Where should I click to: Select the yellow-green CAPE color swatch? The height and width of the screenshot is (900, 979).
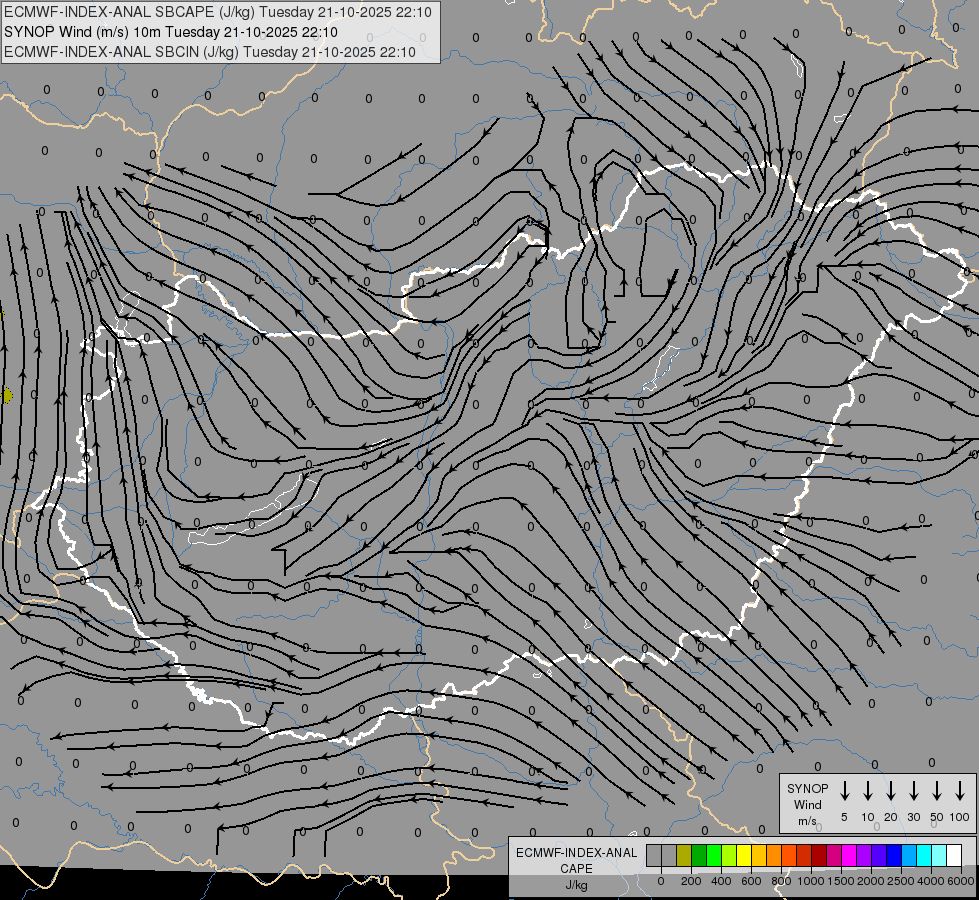point(729,855)
